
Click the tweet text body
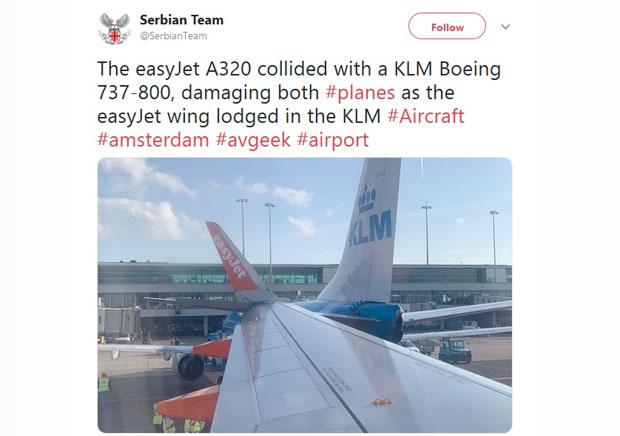pos(299,104)
